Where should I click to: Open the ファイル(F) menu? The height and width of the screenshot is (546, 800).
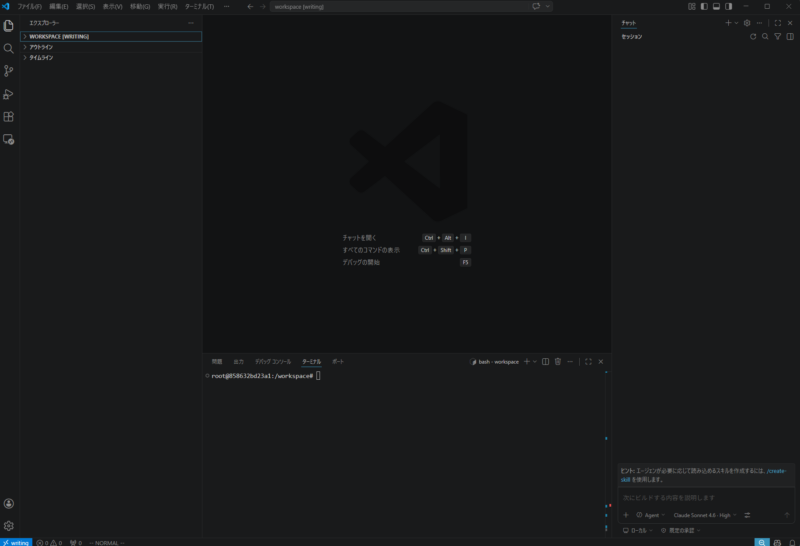click(x=30, y=7)
